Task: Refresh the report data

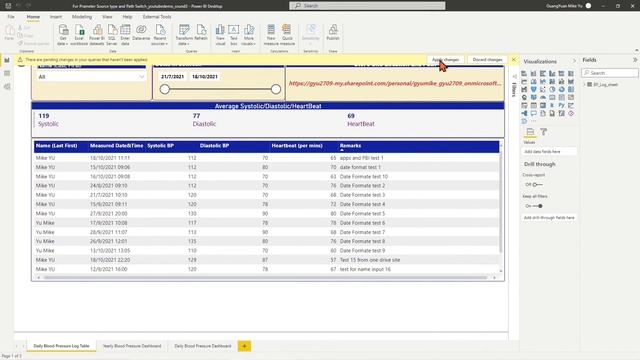Action: point(201,32)
